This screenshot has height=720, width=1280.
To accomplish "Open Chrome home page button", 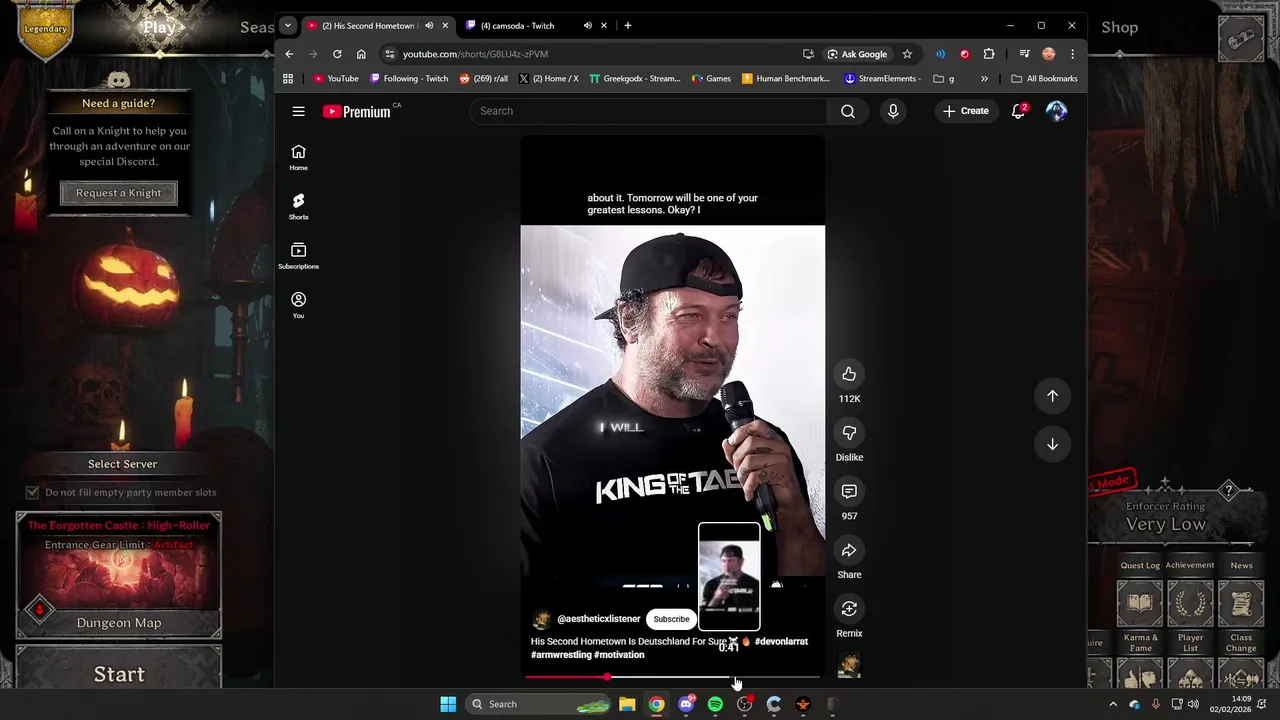I will [361, 54].
